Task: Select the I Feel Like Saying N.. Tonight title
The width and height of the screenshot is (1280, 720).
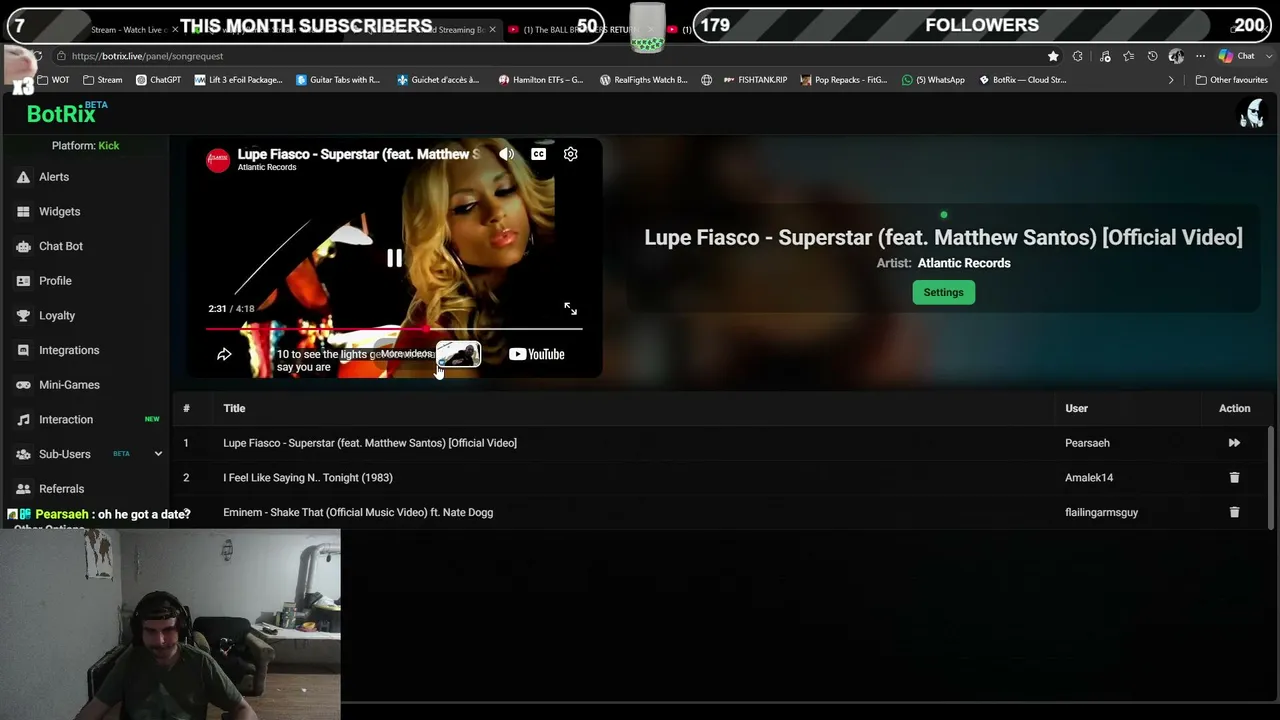Action: pos(308,478)
